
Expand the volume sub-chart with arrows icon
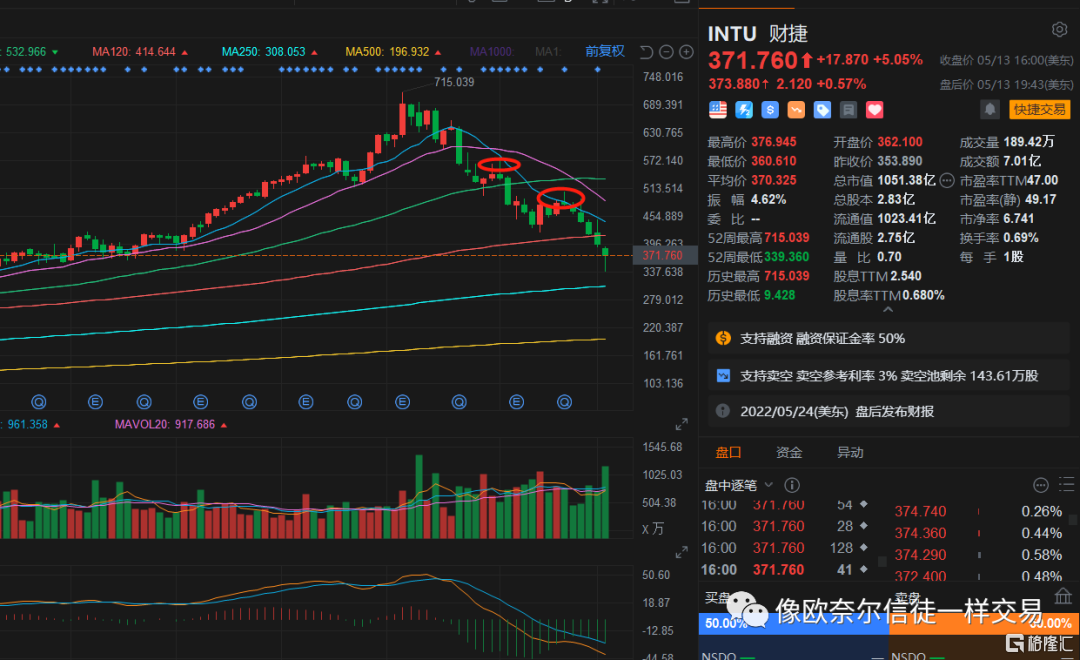tap(681, 424)
